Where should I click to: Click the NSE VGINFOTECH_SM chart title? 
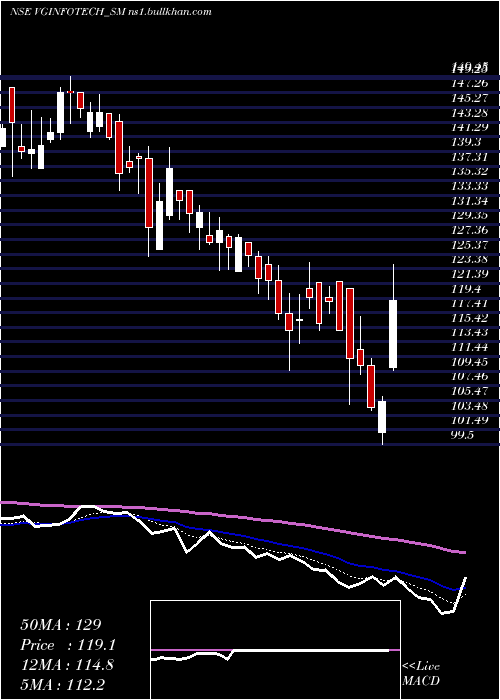click(x=110, y=12)
